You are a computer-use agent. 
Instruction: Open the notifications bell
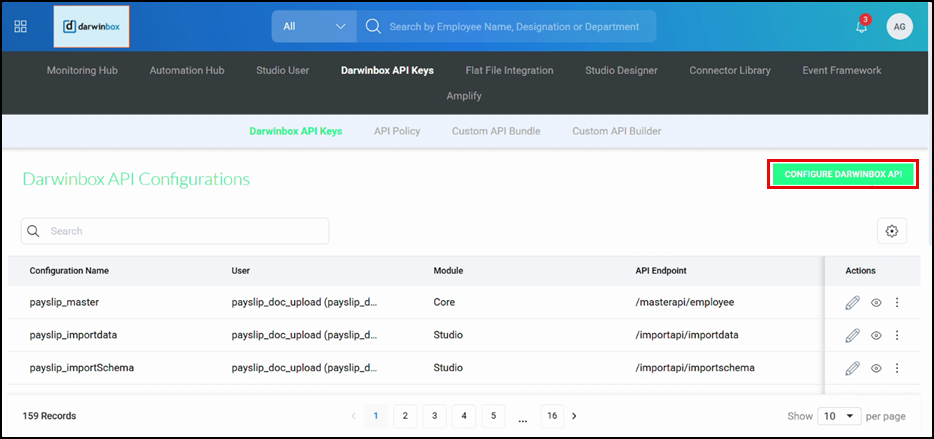[x=861, y=27]
